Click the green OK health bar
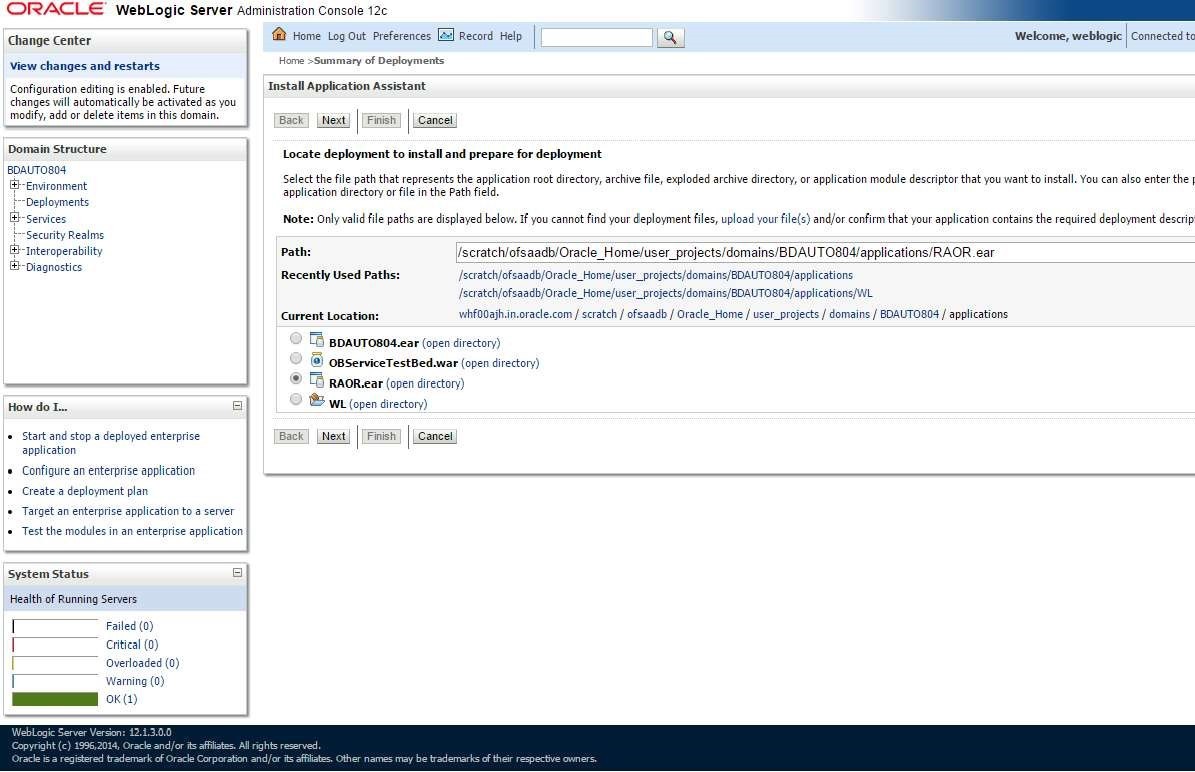Viewport: 1195px width, 772px height. click(54, 699)
